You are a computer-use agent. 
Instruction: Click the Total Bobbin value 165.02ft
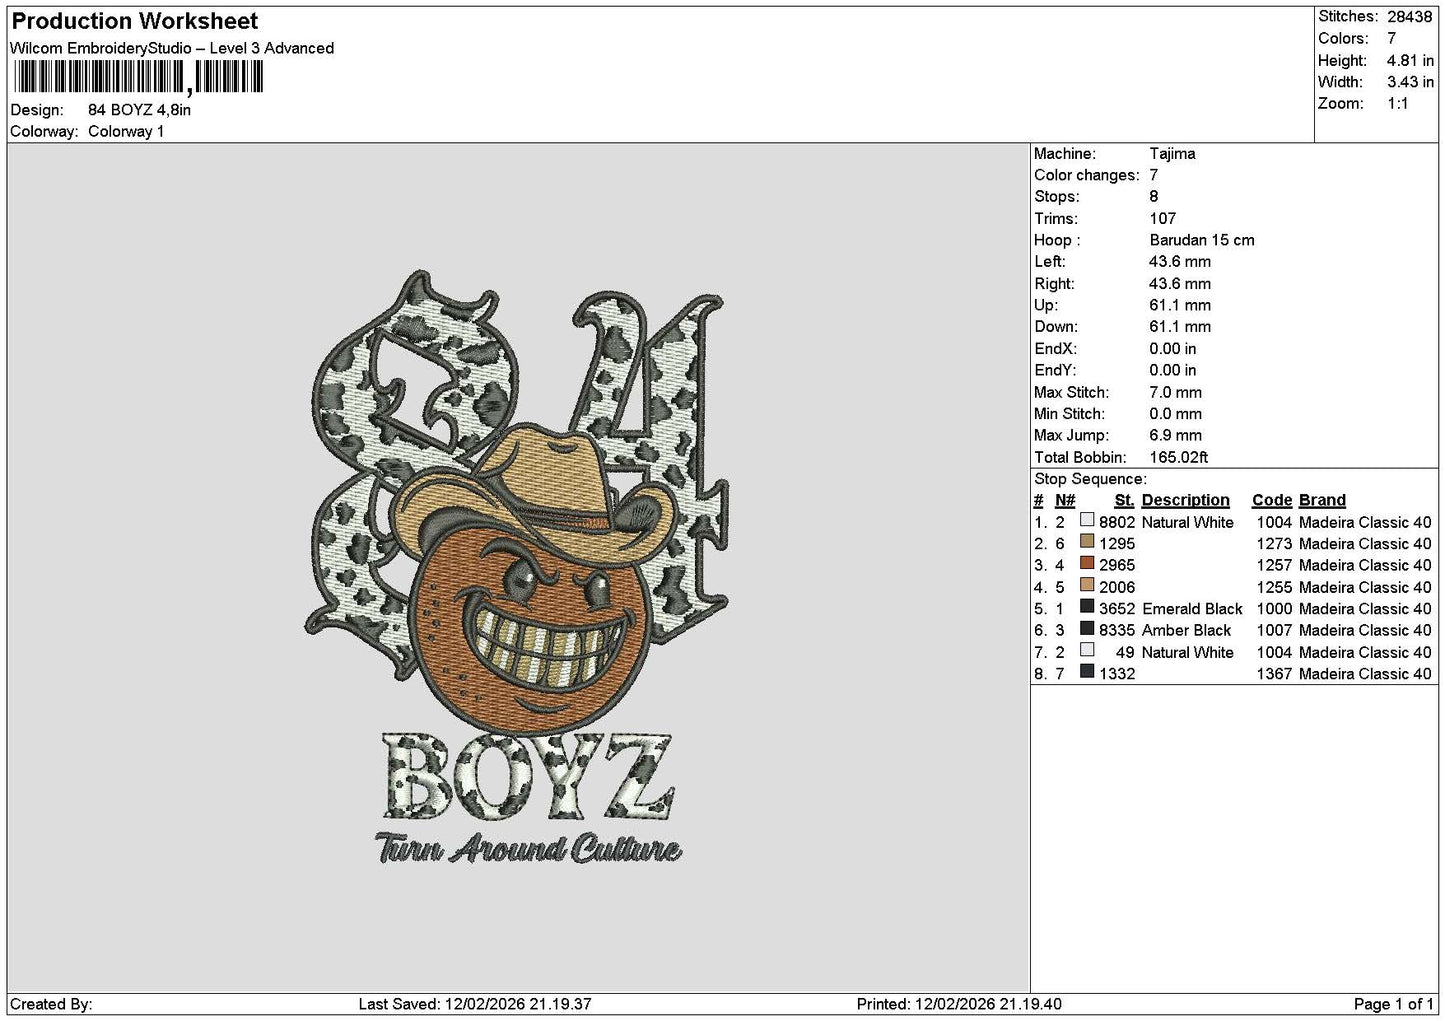pyautogui.click(x=1179, y=458)
